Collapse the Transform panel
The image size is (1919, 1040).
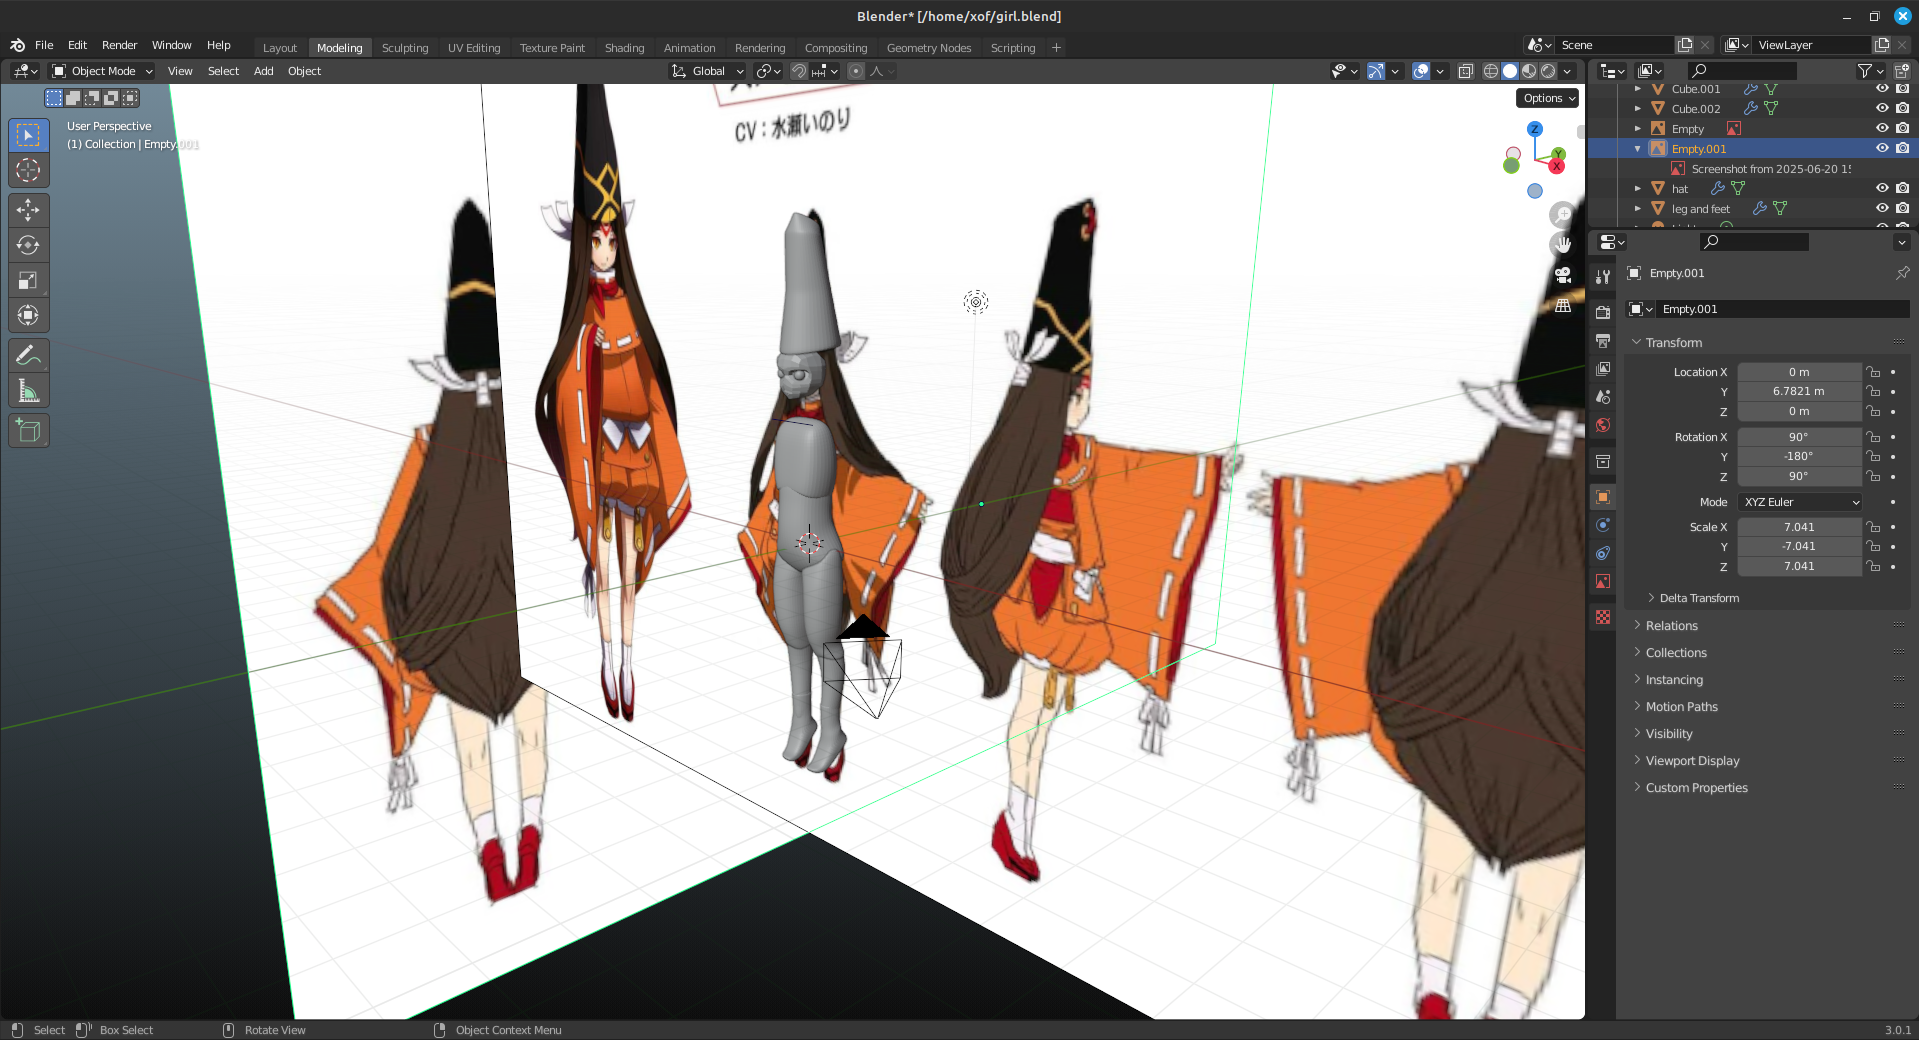click(1673, 342)
